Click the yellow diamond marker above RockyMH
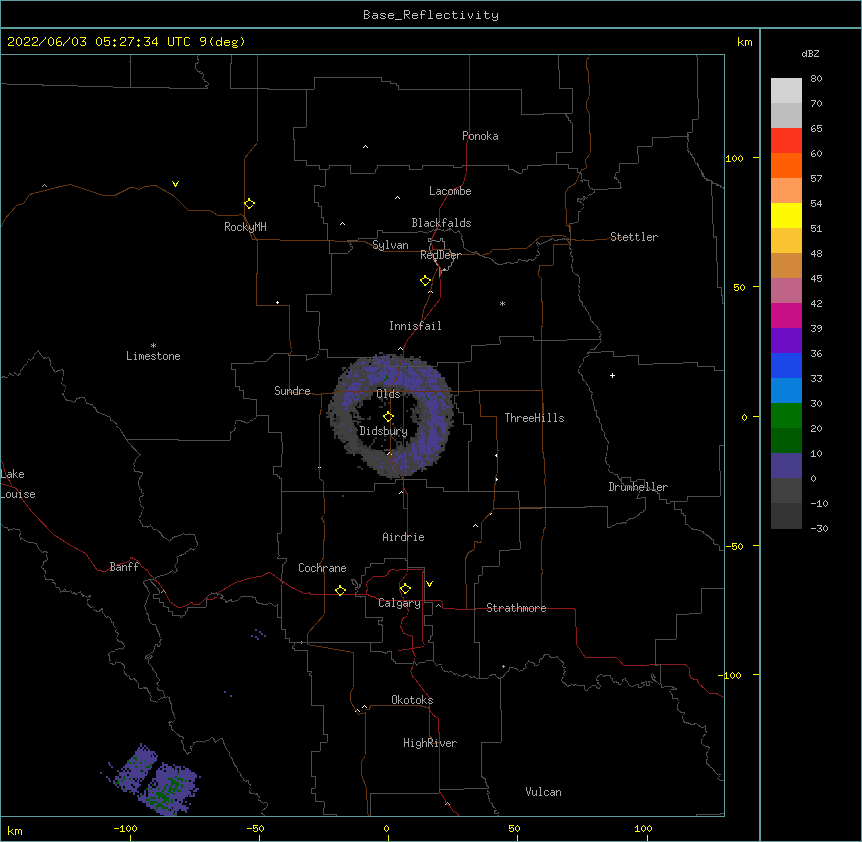 click(249, 203)
